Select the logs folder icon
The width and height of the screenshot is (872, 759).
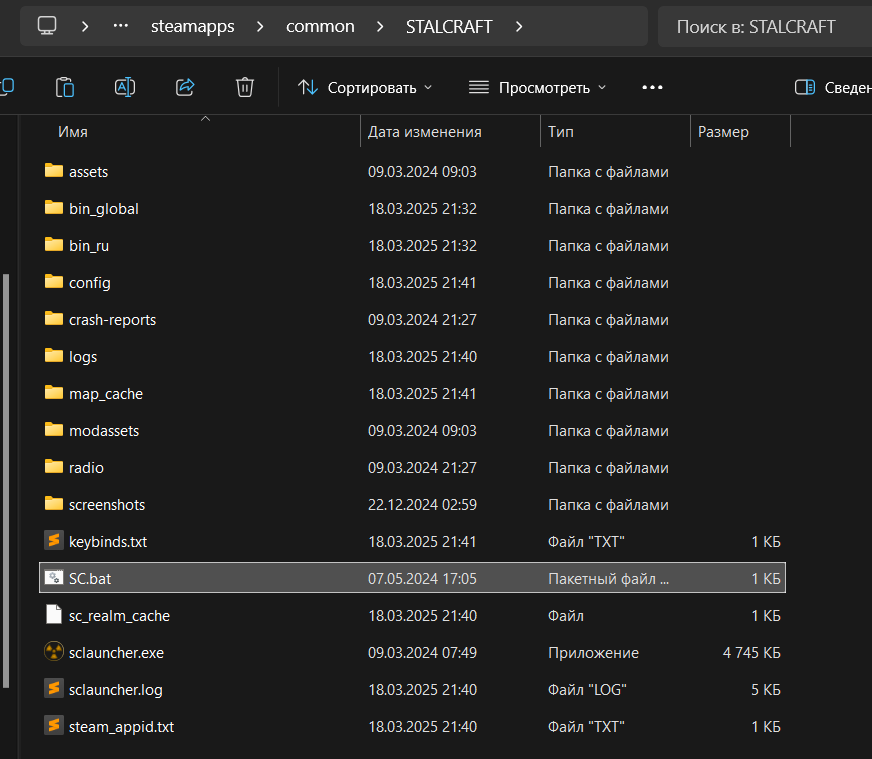click(53, 355)
